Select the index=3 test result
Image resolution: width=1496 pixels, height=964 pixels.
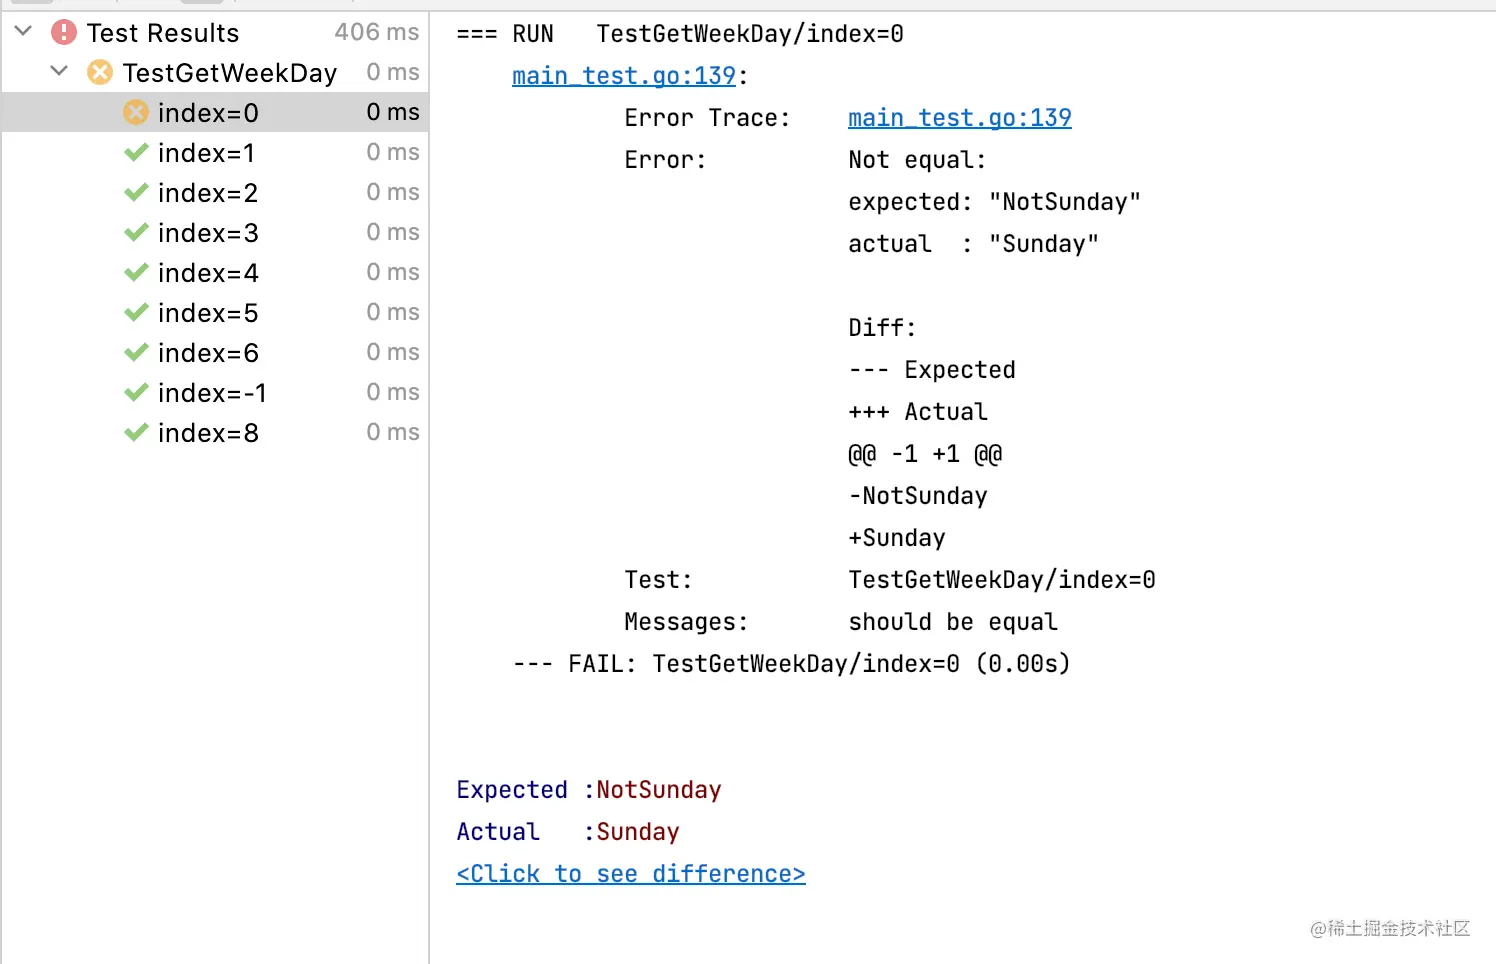click(215, 232)
